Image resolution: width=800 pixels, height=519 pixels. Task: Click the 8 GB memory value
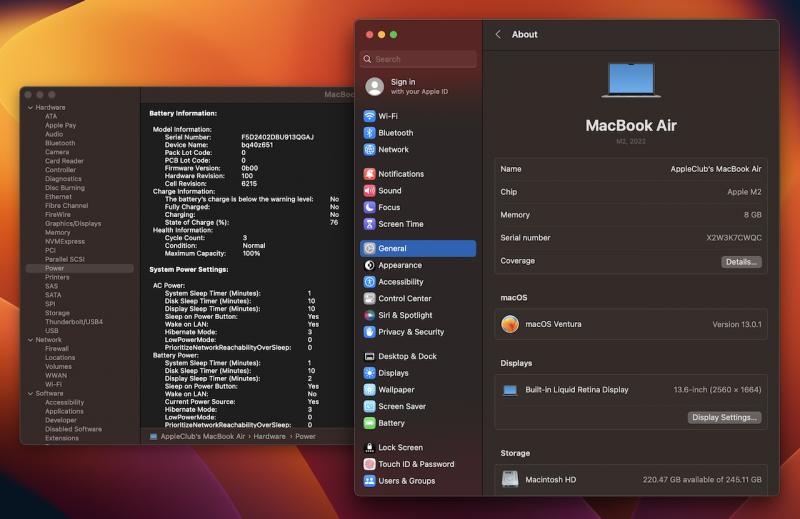coord(753,215)
